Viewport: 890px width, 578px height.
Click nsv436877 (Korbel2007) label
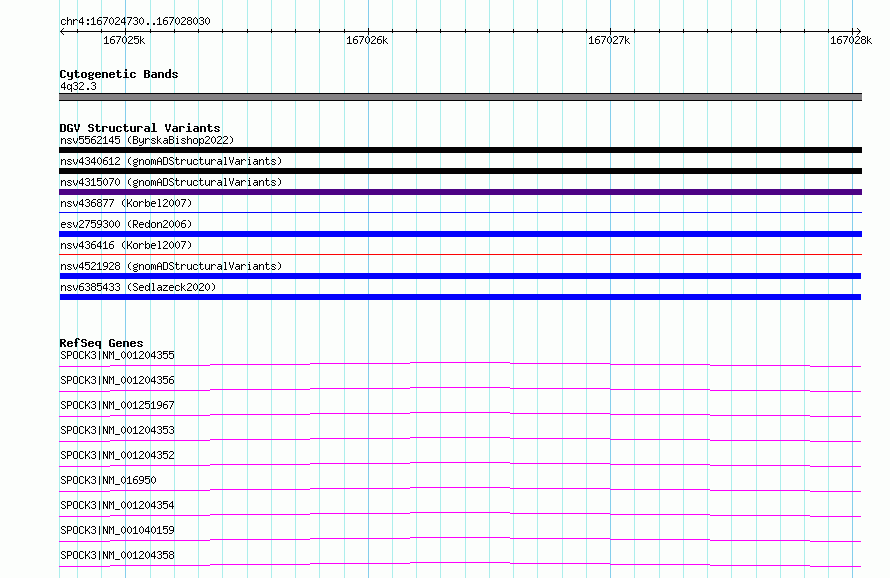(126, 203)
